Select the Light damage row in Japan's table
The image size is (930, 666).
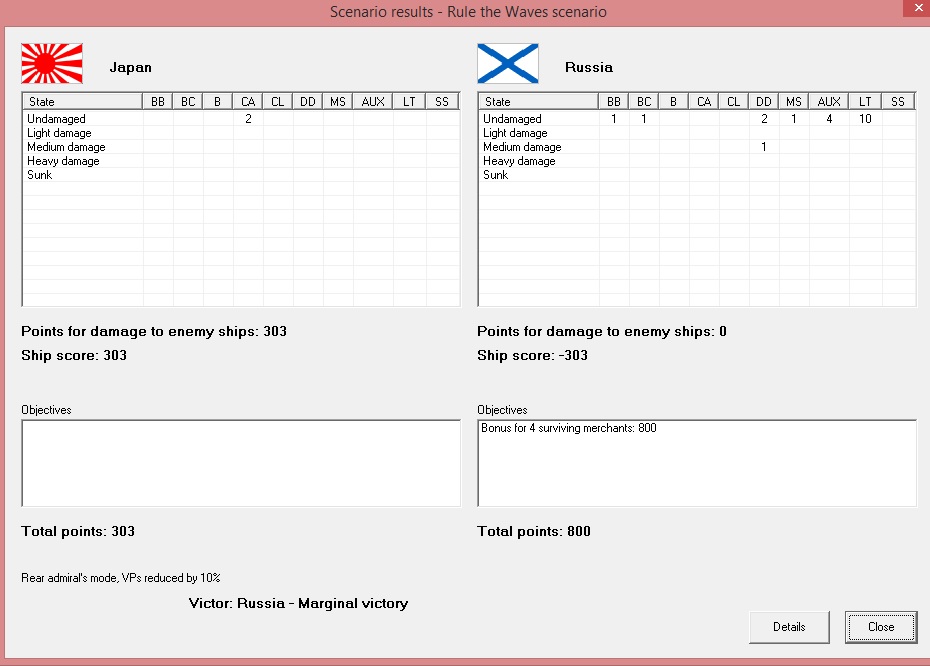coord(241,133)
